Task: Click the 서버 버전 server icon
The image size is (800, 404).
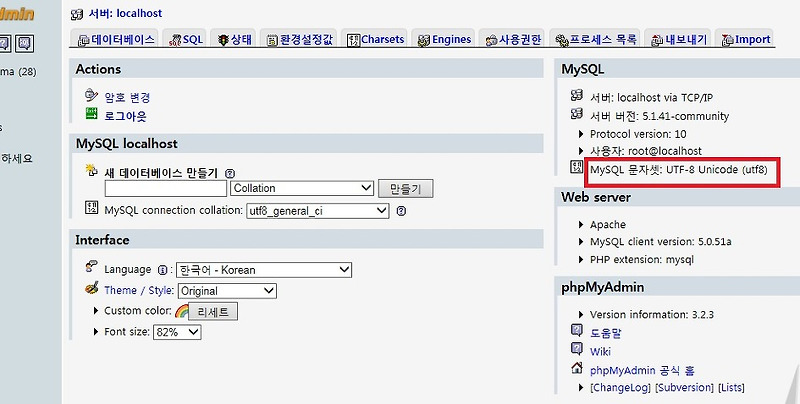Action: pos(577,113)
